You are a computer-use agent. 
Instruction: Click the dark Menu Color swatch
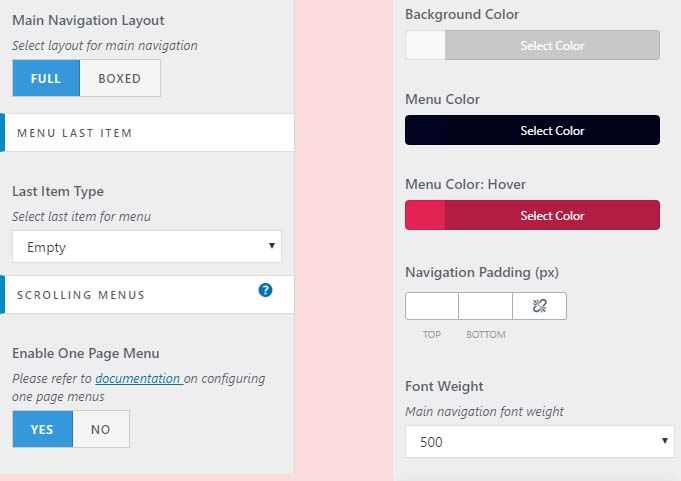click(x=425, y=131)
